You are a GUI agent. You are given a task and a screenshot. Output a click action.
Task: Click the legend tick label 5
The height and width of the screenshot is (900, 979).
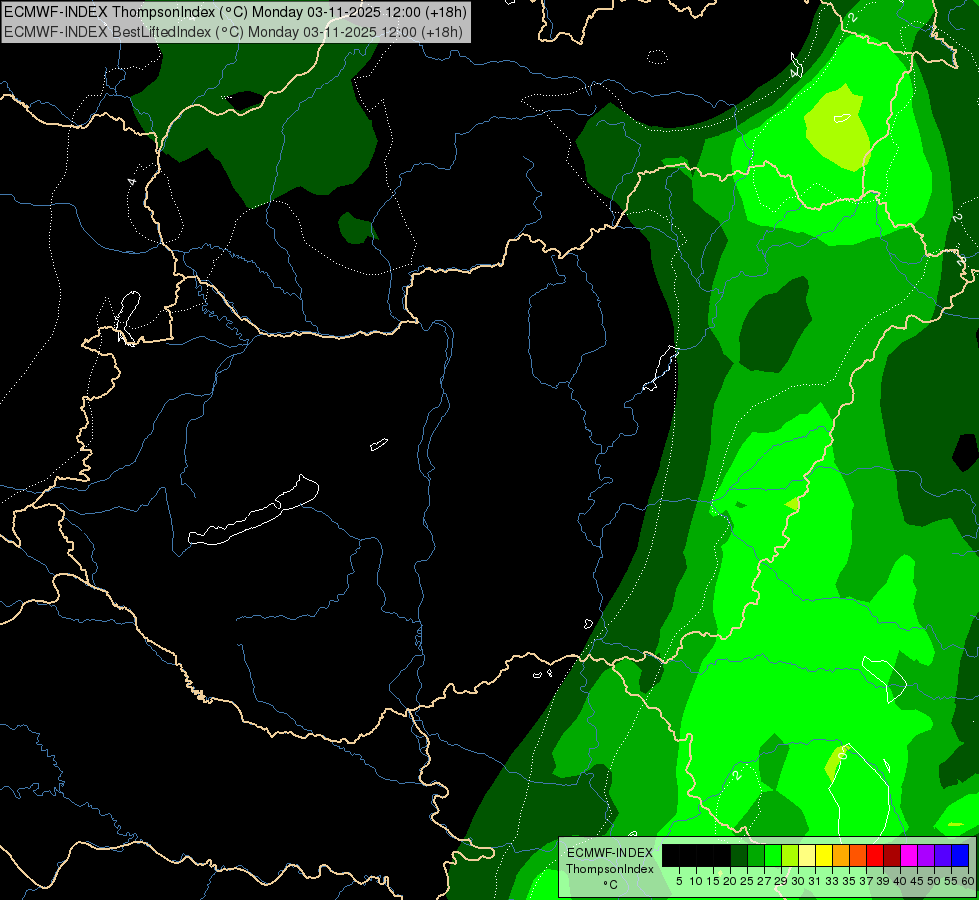[679, 881]
